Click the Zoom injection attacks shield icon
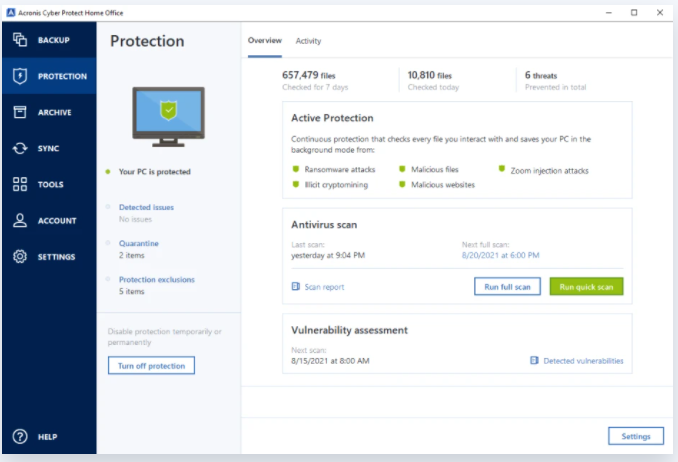Screen dimensions: 678x462 point(502,168)
